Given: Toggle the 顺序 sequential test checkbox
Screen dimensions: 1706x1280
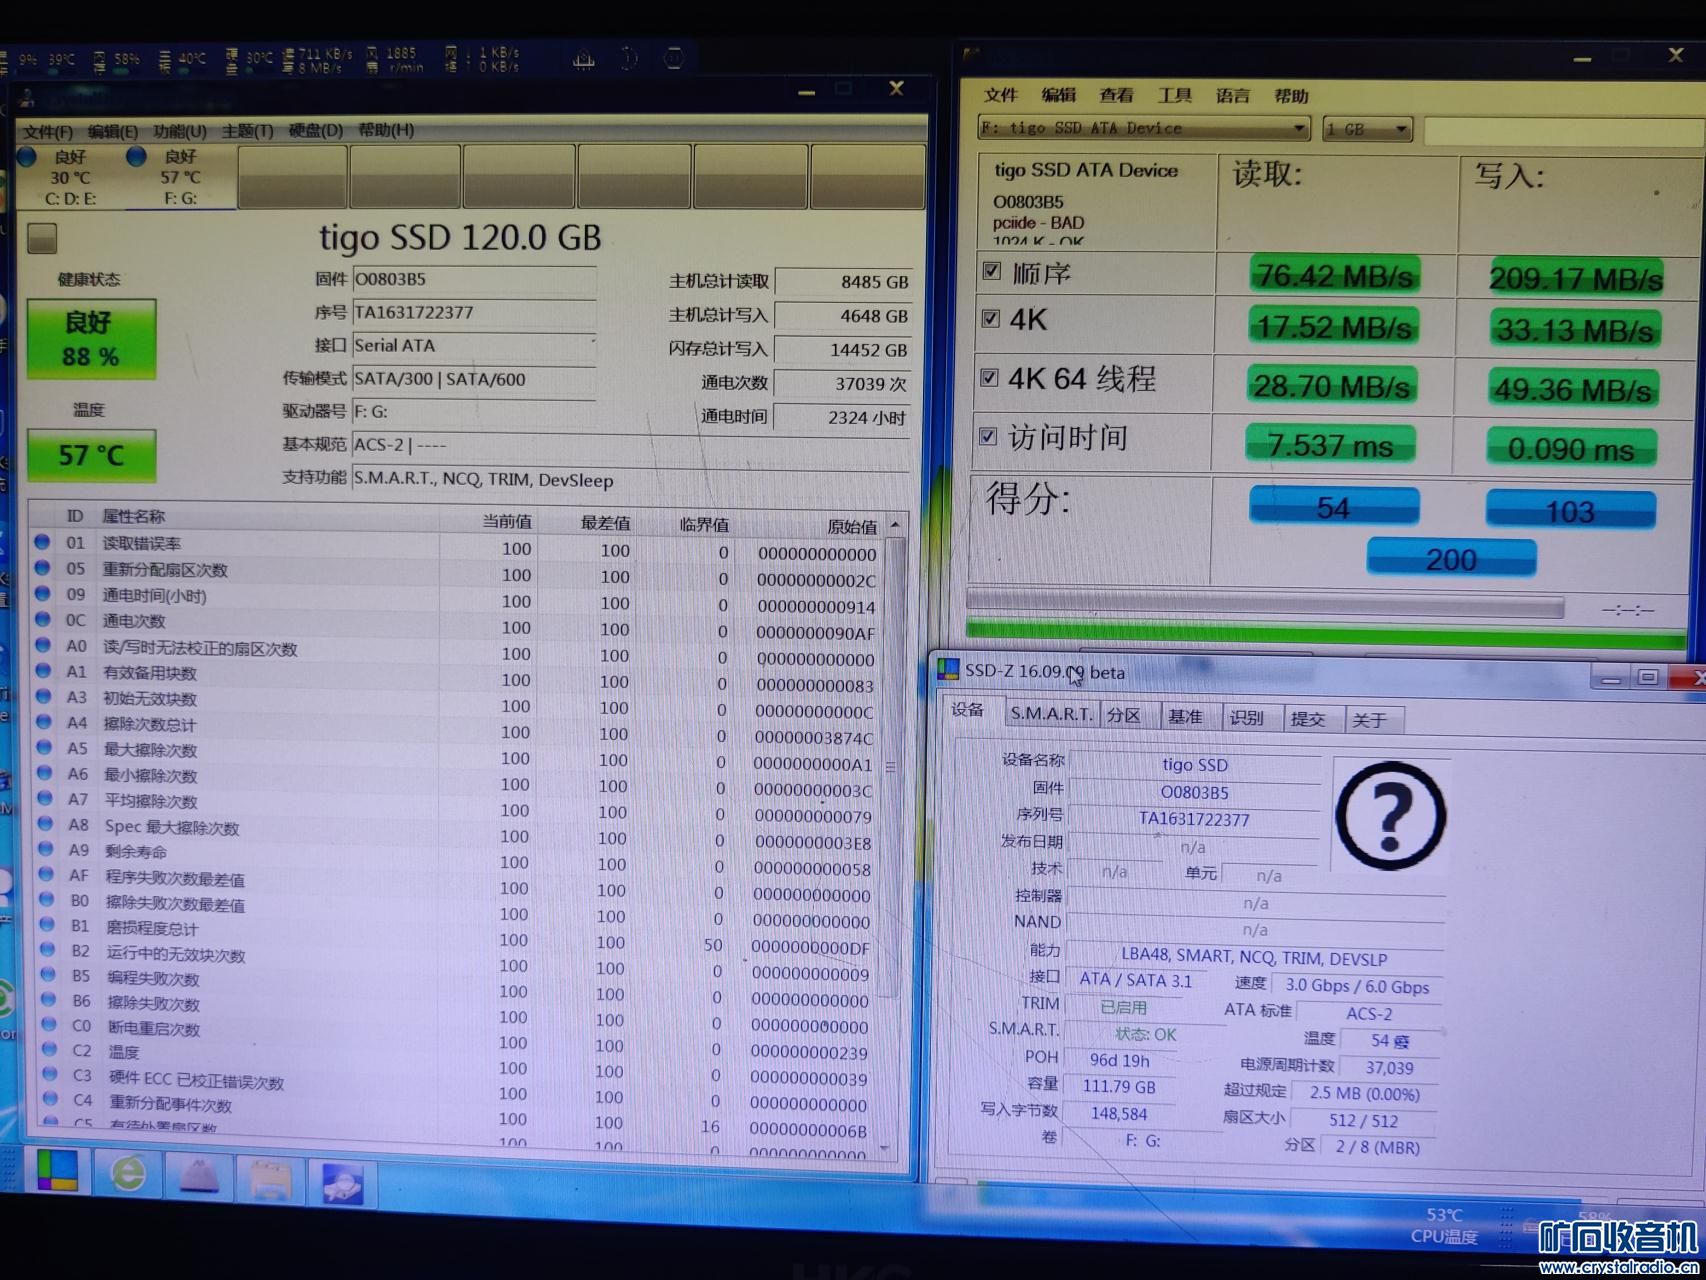Looking at the screenshot, I should coord(992,271).
